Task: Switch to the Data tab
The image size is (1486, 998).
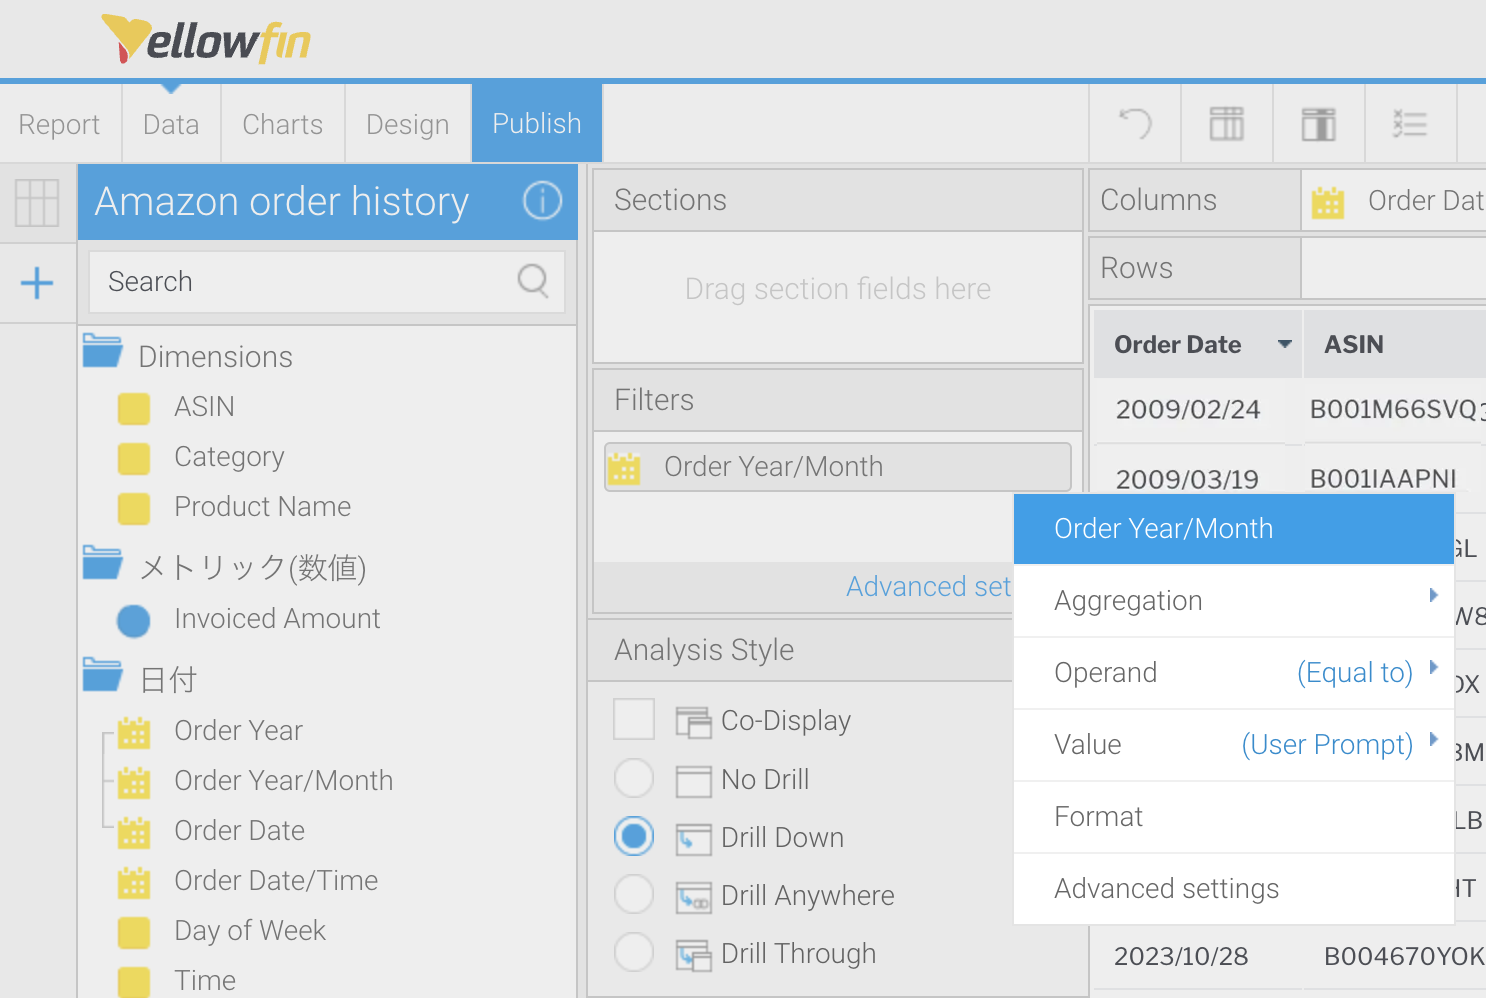Action: [x=171, y=124]
